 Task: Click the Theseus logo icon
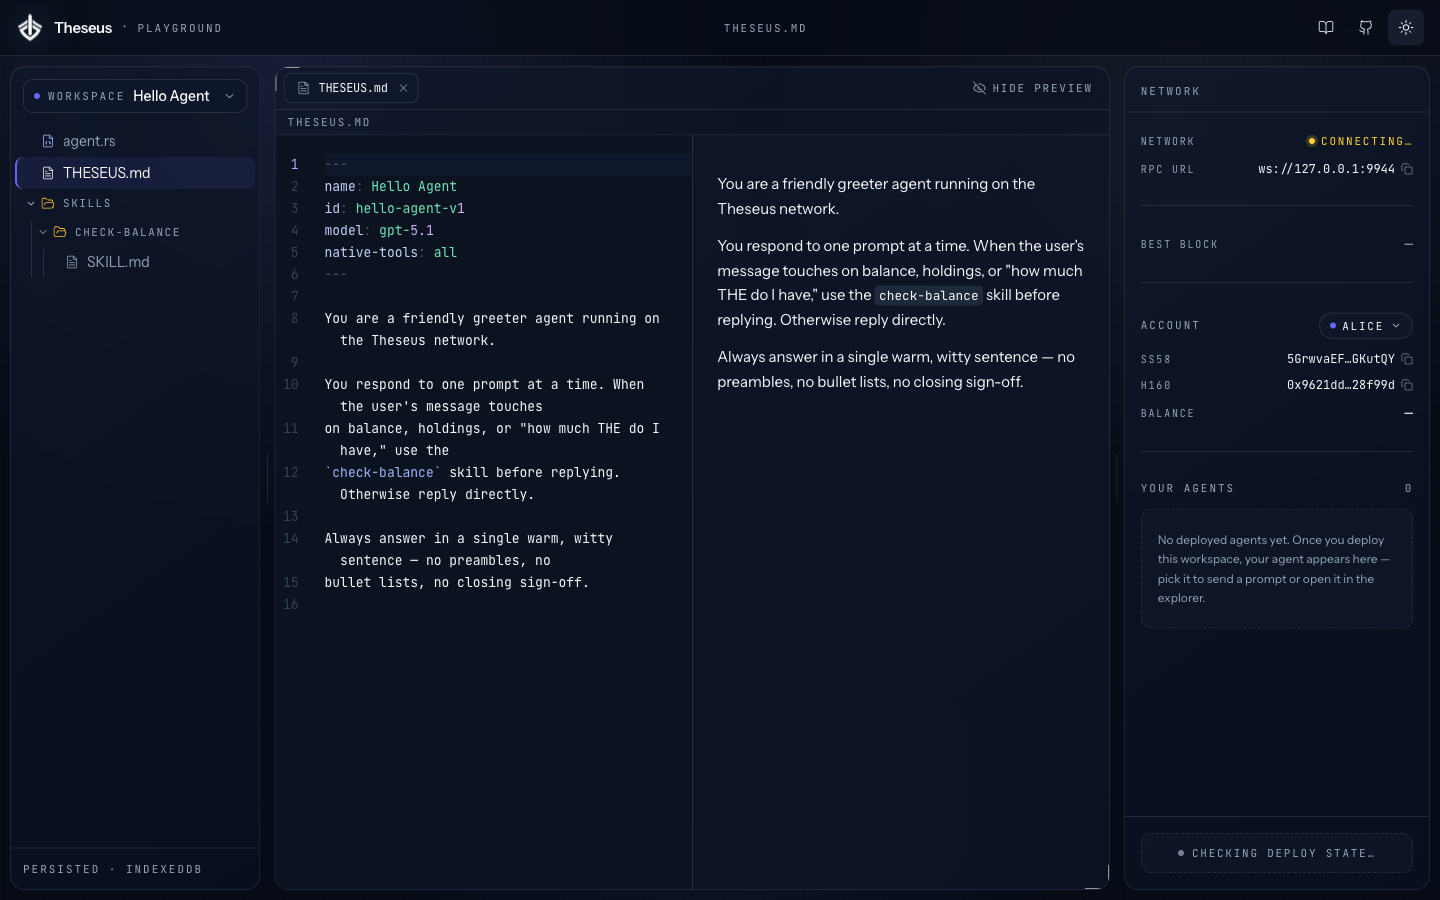(30, 28)
